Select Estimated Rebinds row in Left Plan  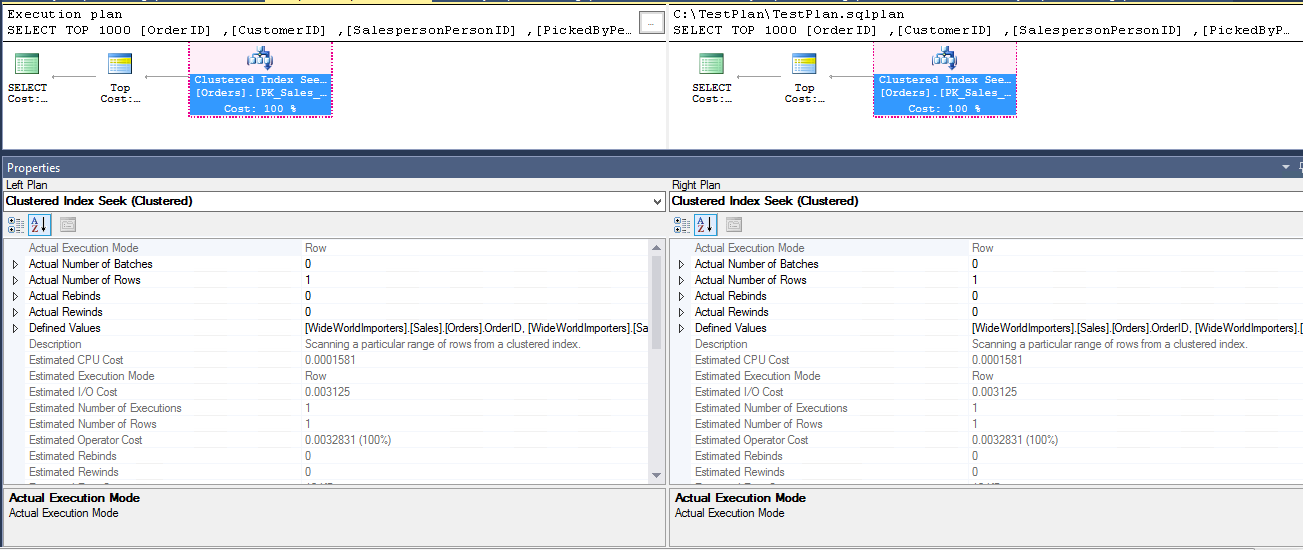coord(327,456)
